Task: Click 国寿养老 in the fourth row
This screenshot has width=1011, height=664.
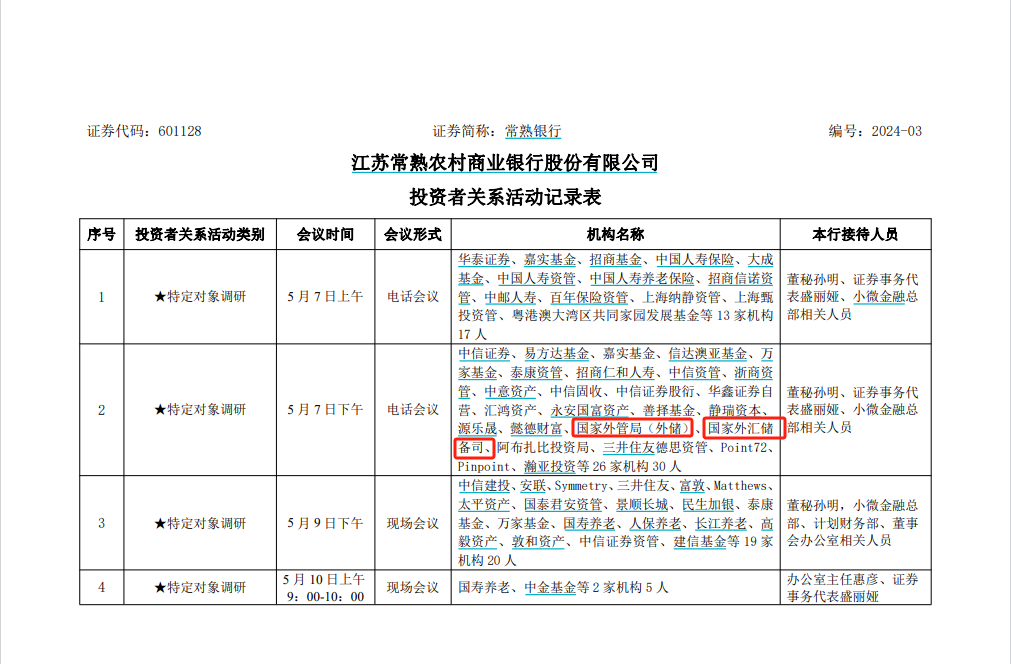Action: coord(484,587)
